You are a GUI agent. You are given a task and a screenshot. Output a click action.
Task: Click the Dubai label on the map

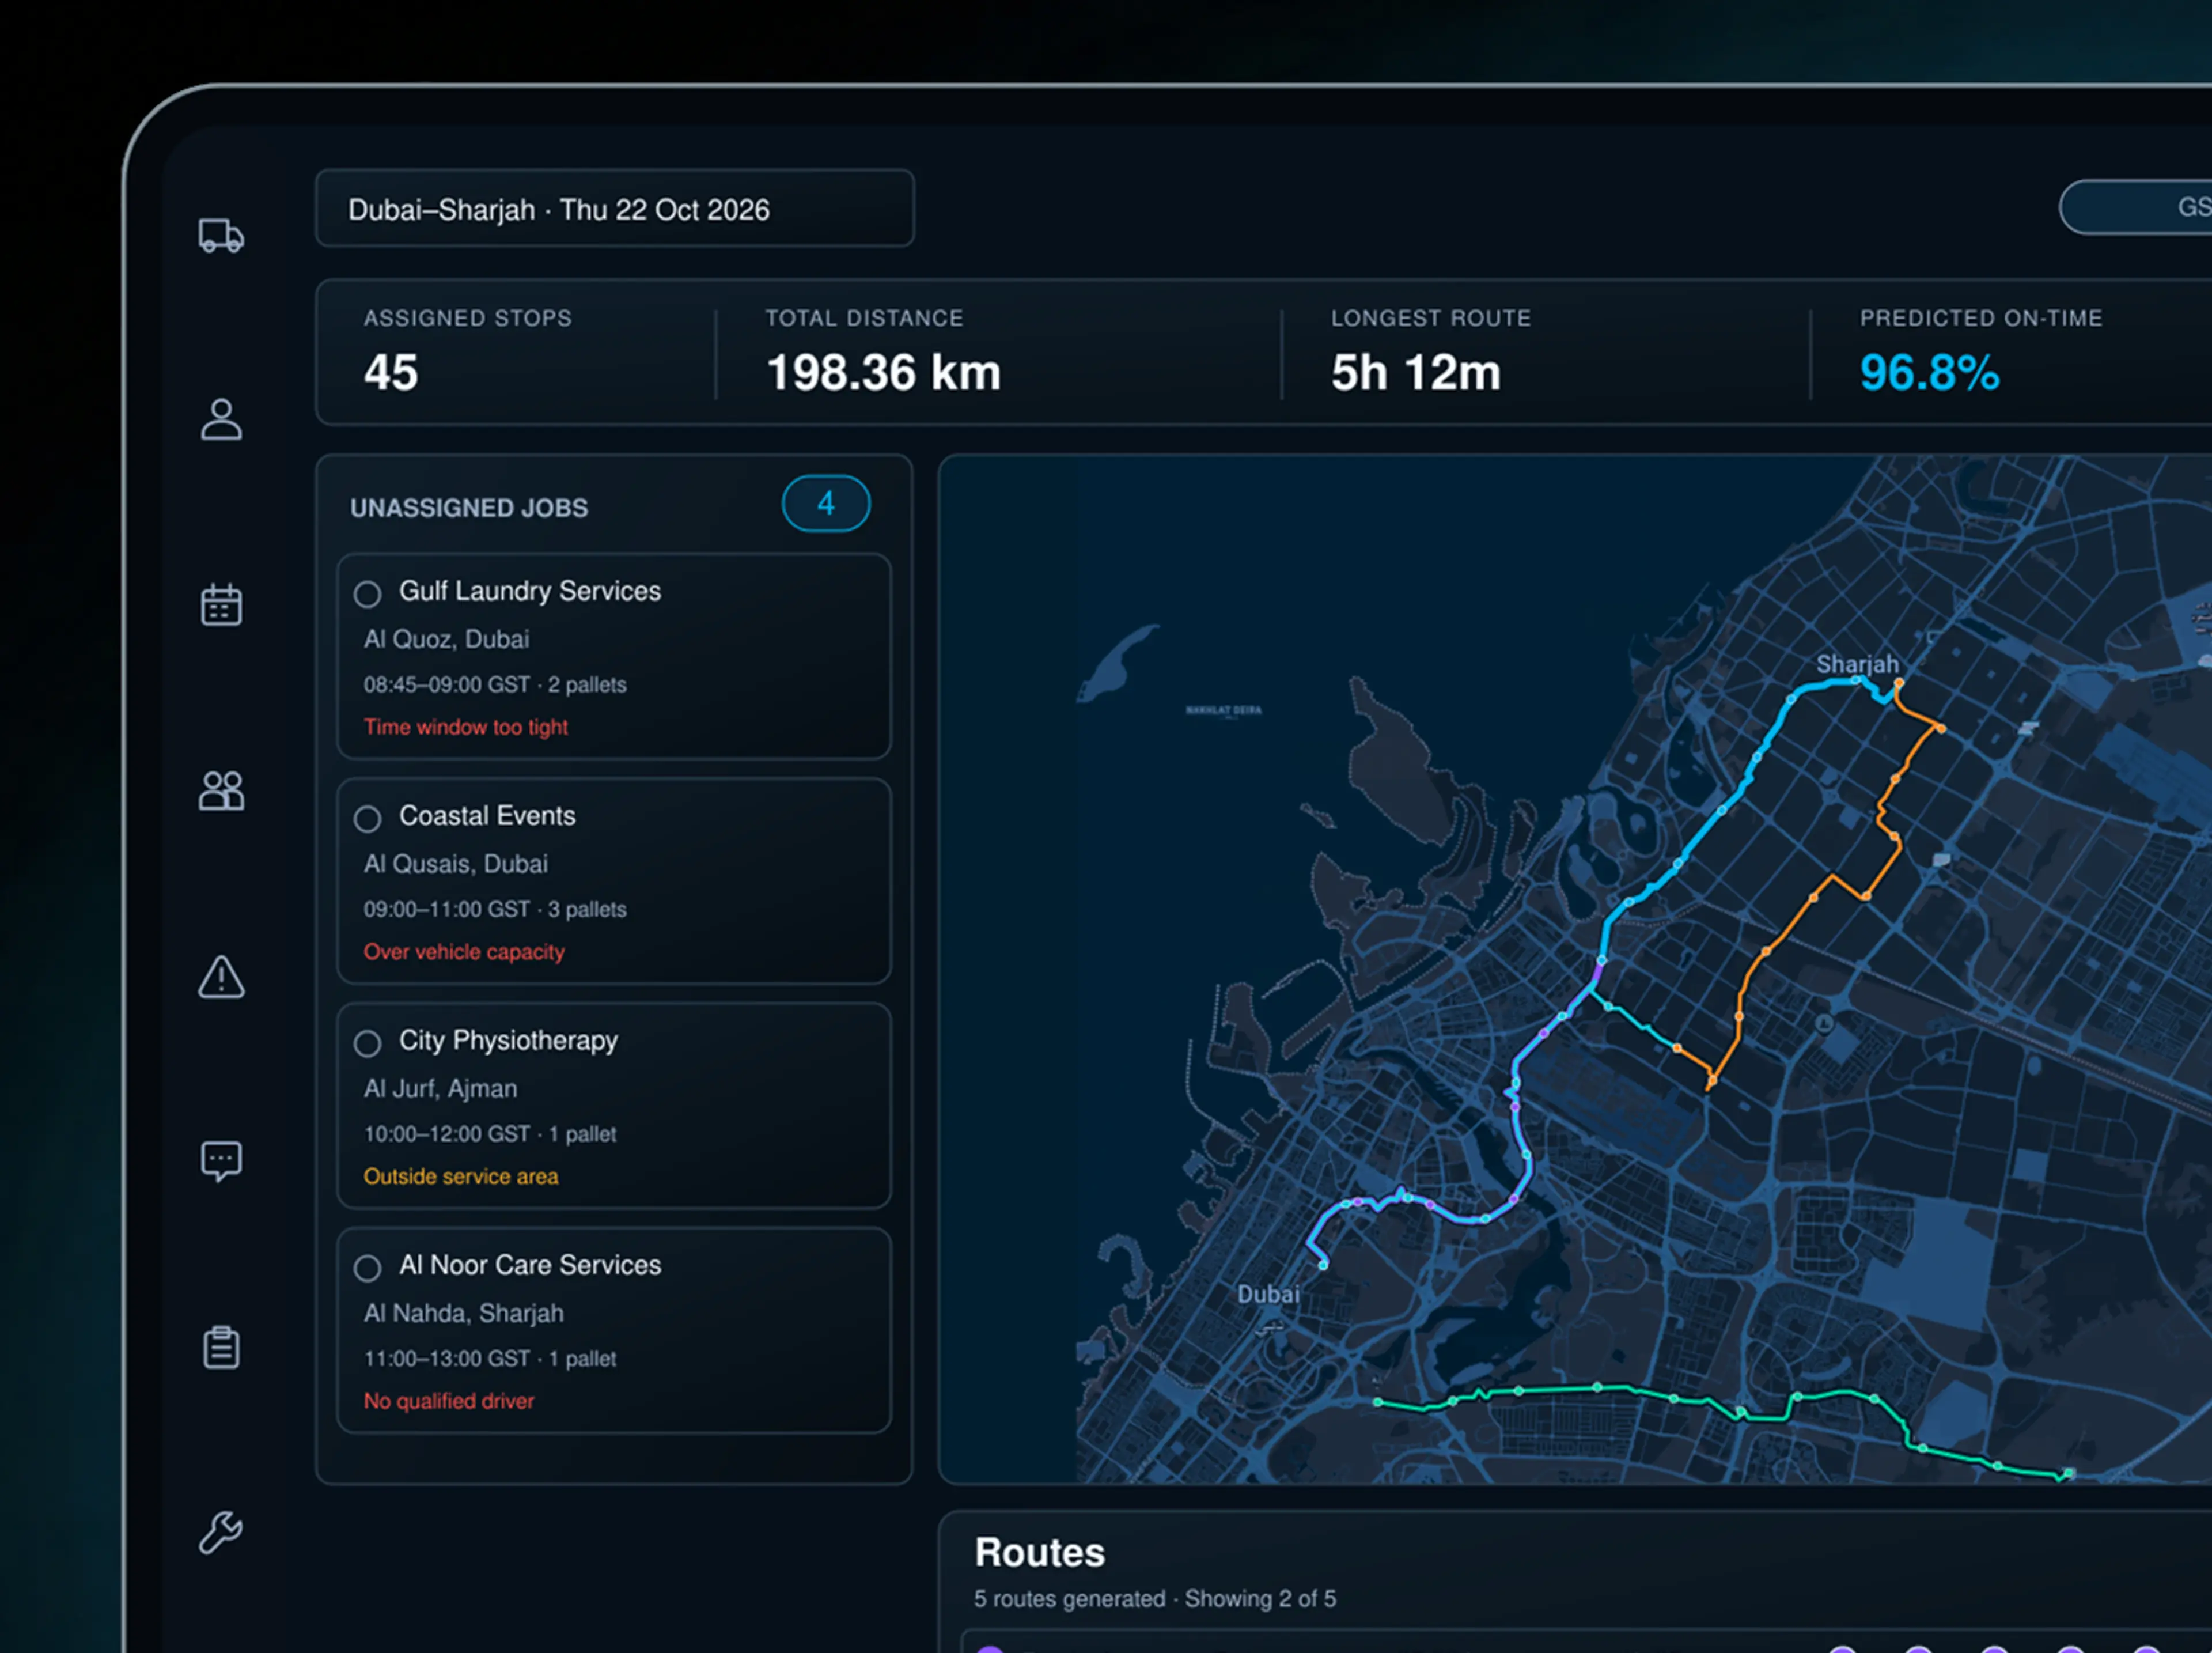coord(1268,1294)
